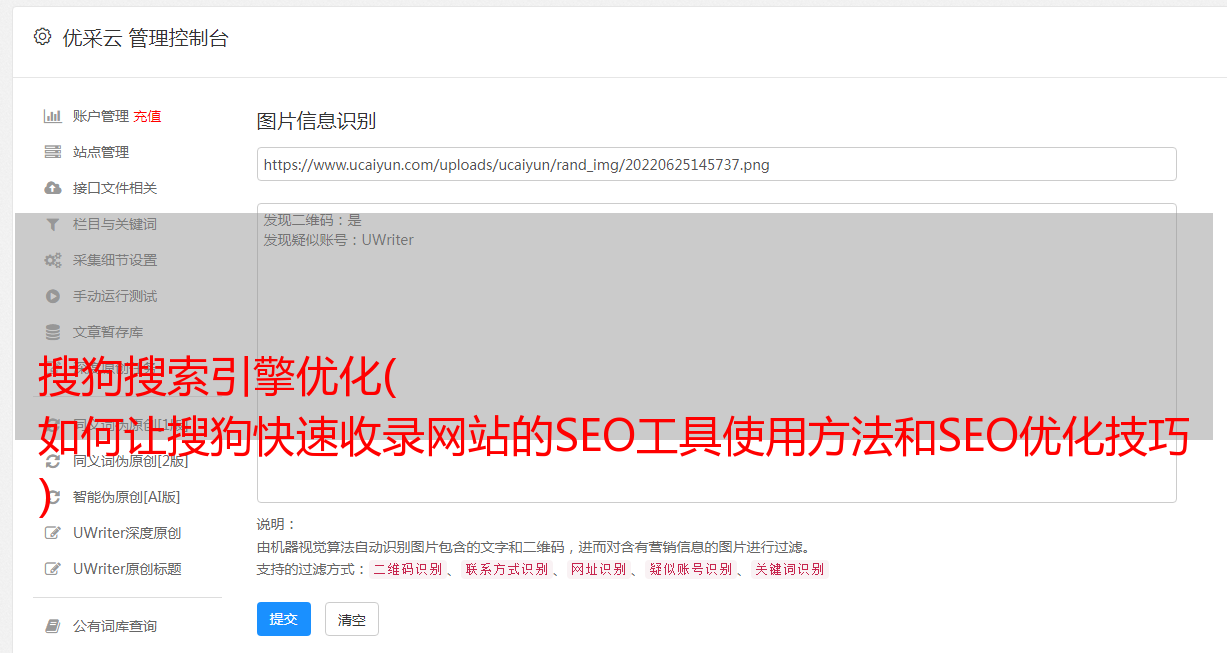Click the refresh icon for 同义词伪原创[2版]
The image size is (1227, 653).
coord(53,461)
